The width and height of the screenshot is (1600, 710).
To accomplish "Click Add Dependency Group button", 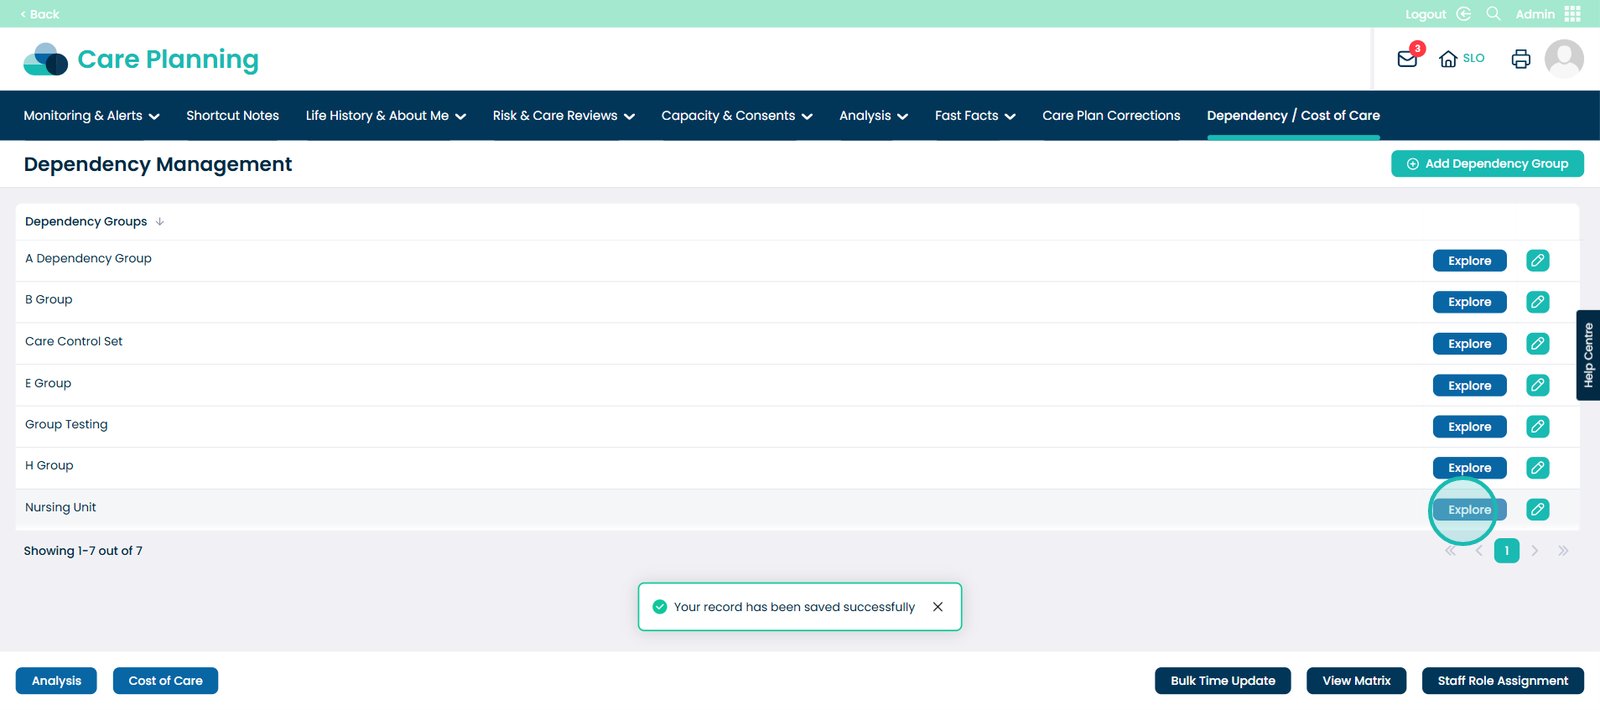I will click(1486, 164).
